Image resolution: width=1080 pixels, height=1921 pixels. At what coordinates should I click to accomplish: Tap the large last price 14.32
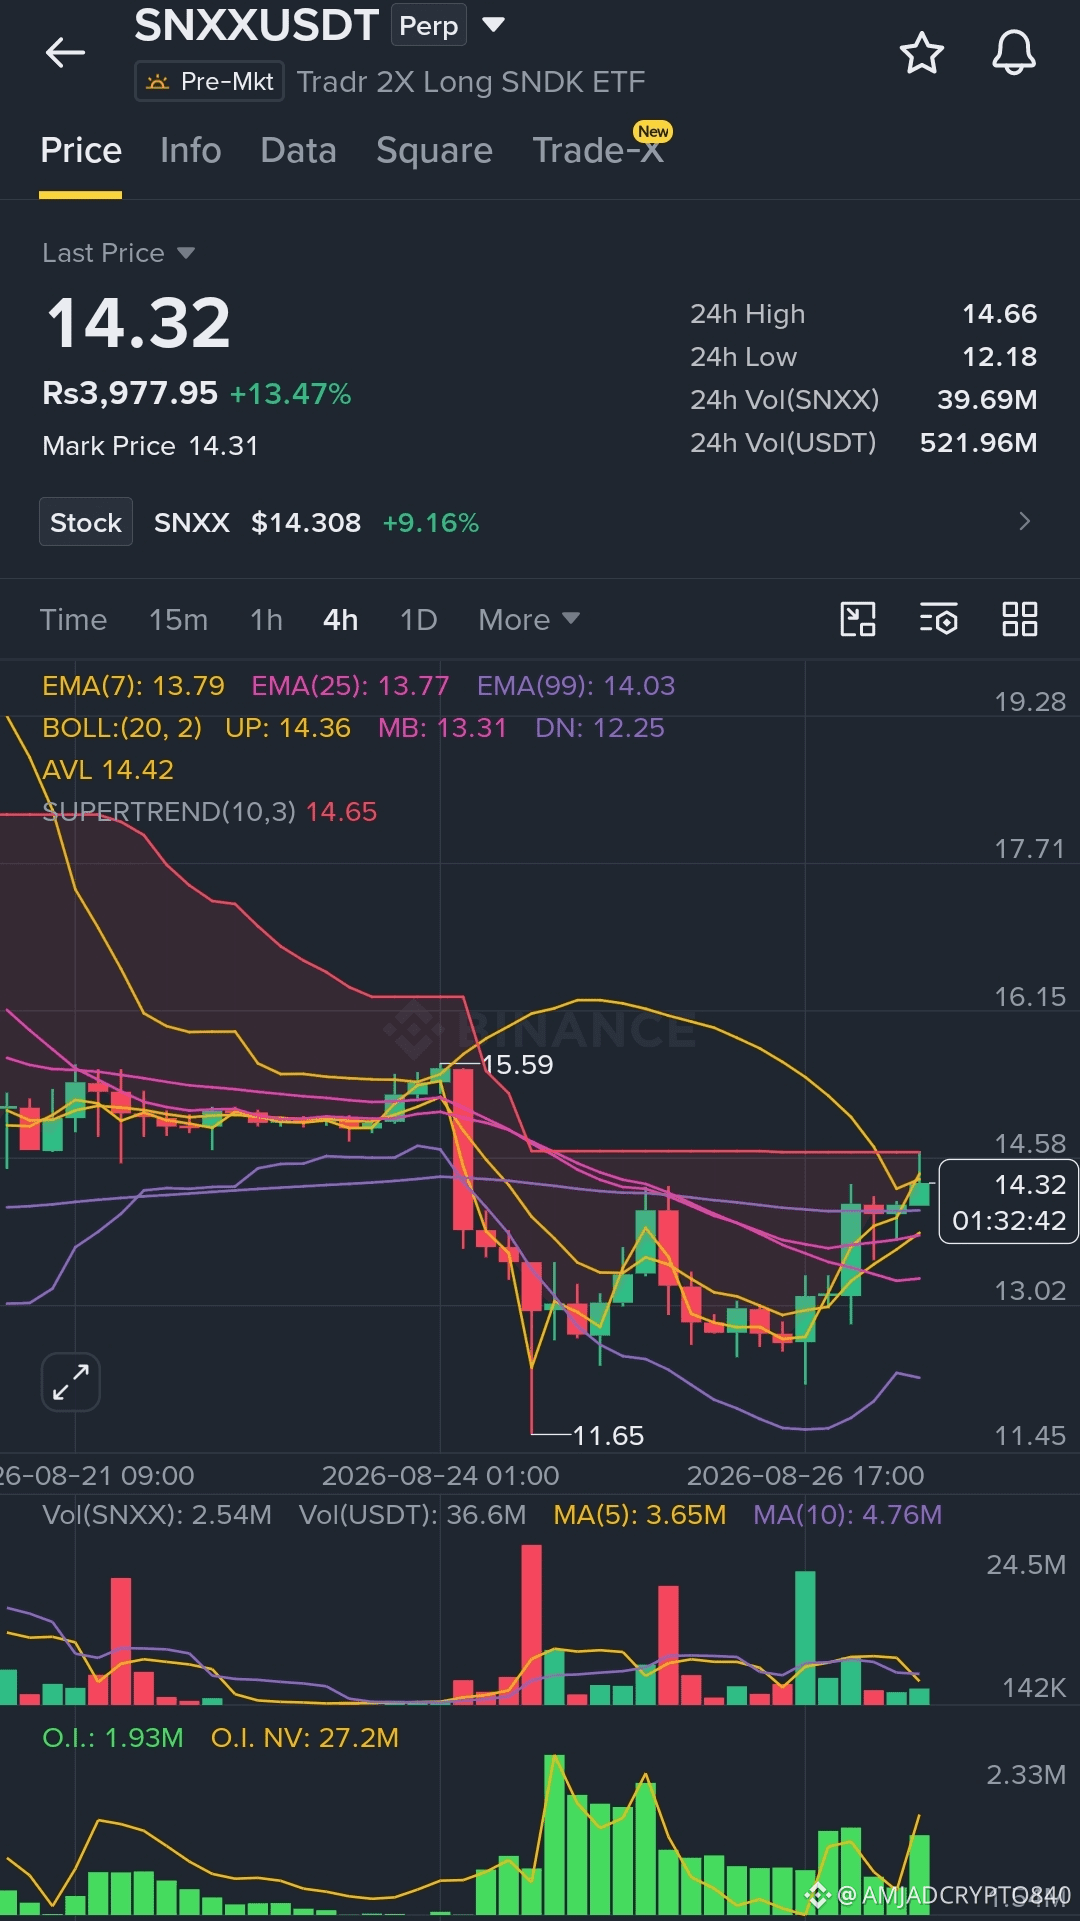139,323
